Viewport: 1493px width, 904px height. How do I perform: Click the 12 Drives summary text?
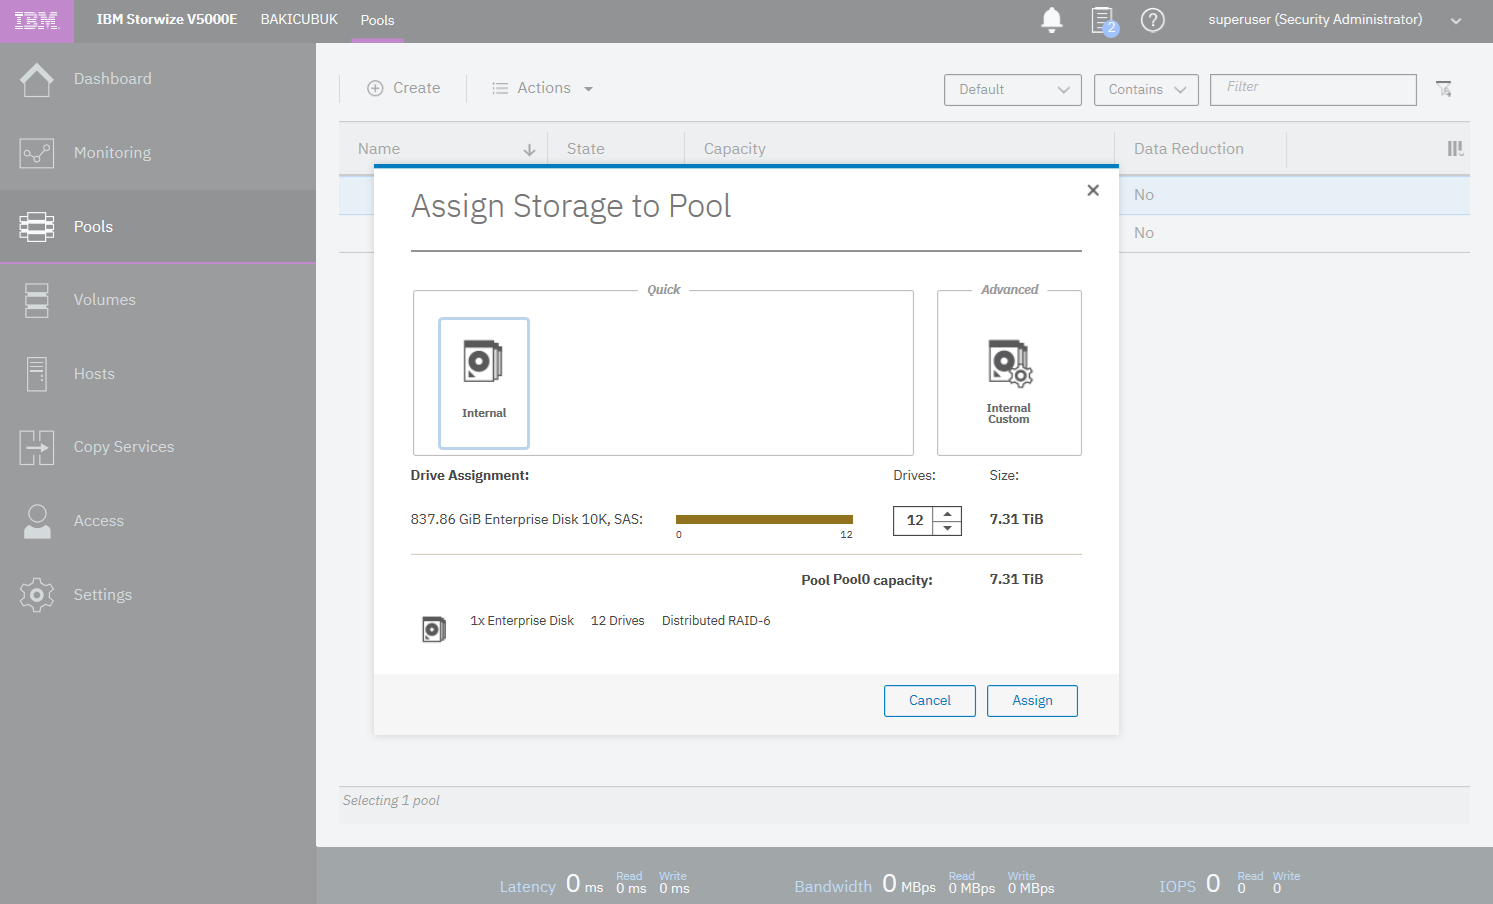(x=618, y=621)
